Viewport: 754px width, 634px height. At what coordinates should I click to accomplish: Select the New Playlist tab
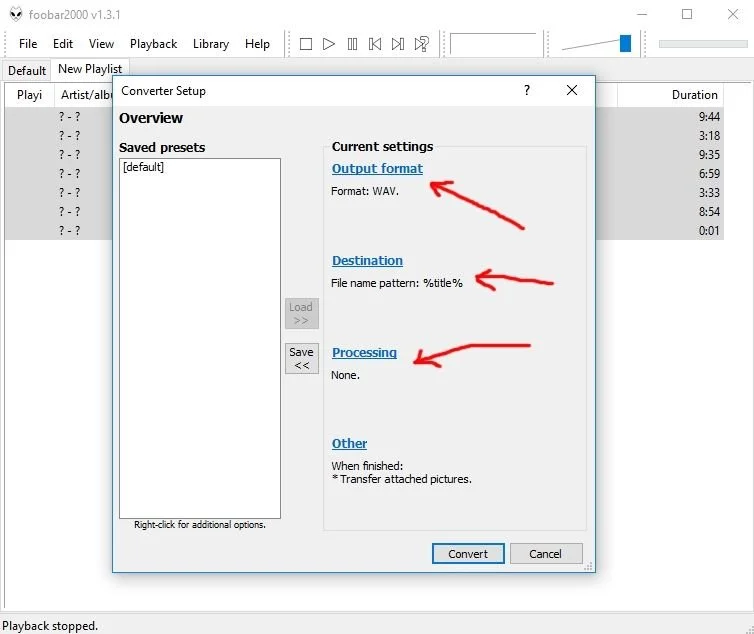(90, 69)
